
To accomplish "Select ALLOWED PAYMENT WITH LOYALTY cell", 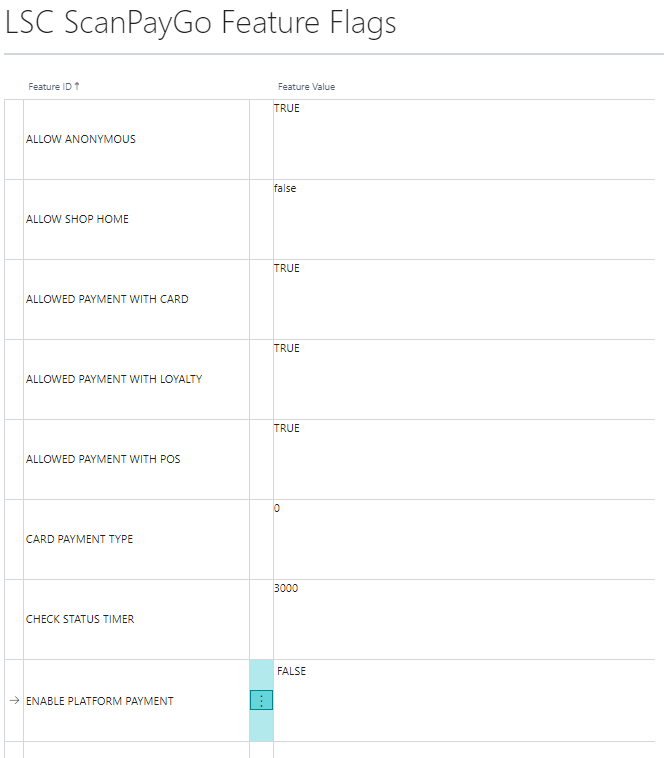I will pos(114,379).
